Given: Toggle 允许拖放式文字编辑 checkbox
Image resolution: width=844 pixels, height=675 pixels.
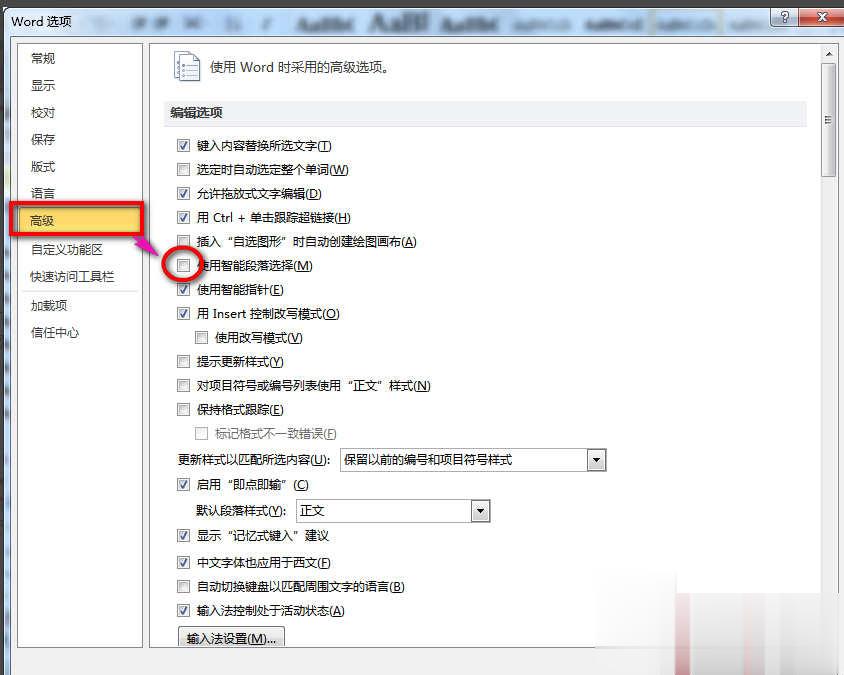Looking at the screenshot, I should 184,193.
